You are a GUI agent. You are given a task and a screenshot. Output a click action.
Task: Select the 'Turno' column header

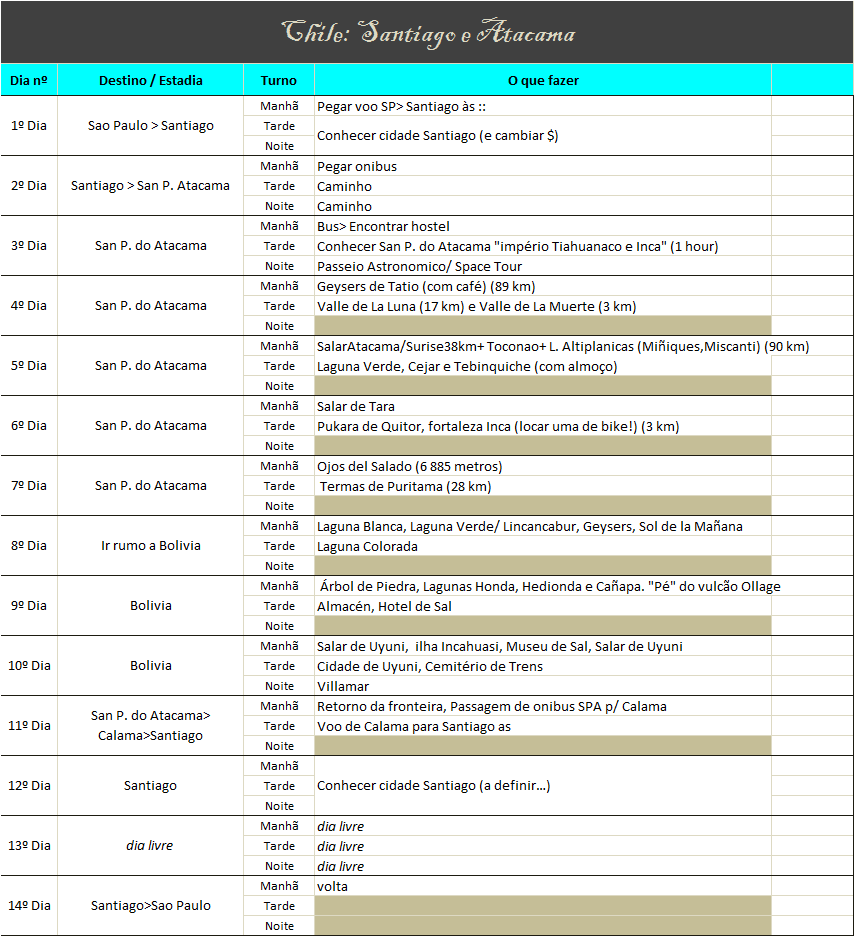coord(279,81)
